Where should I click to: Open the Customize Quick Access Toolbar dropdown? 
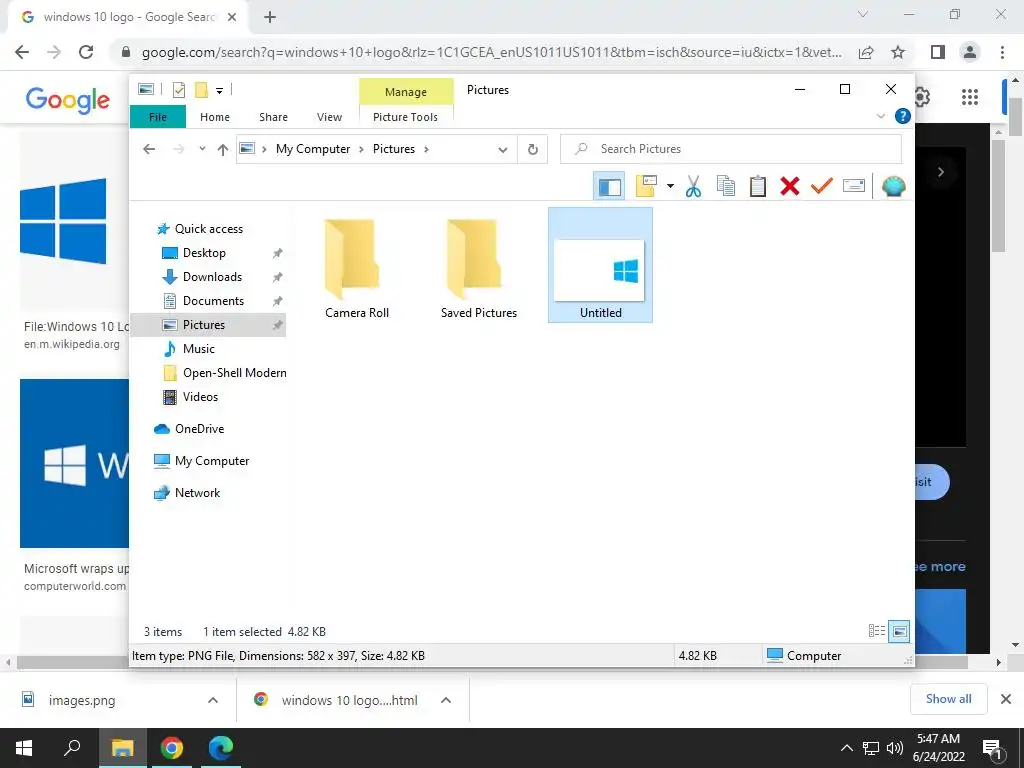click(219, 91)
